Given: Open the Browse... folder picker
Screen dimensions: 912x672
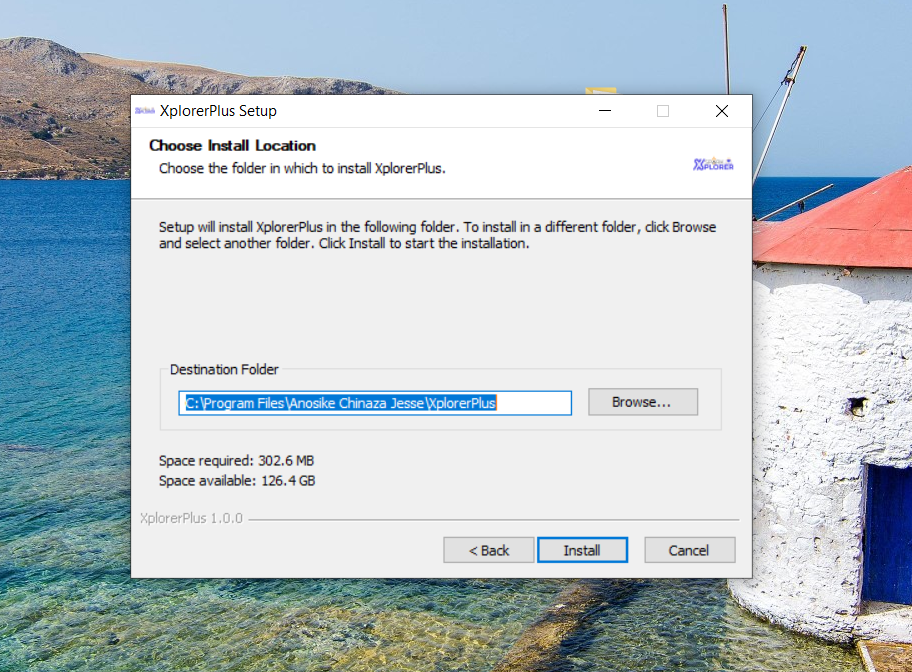Looking at the screenshot, I should click(x=642, y=402).
